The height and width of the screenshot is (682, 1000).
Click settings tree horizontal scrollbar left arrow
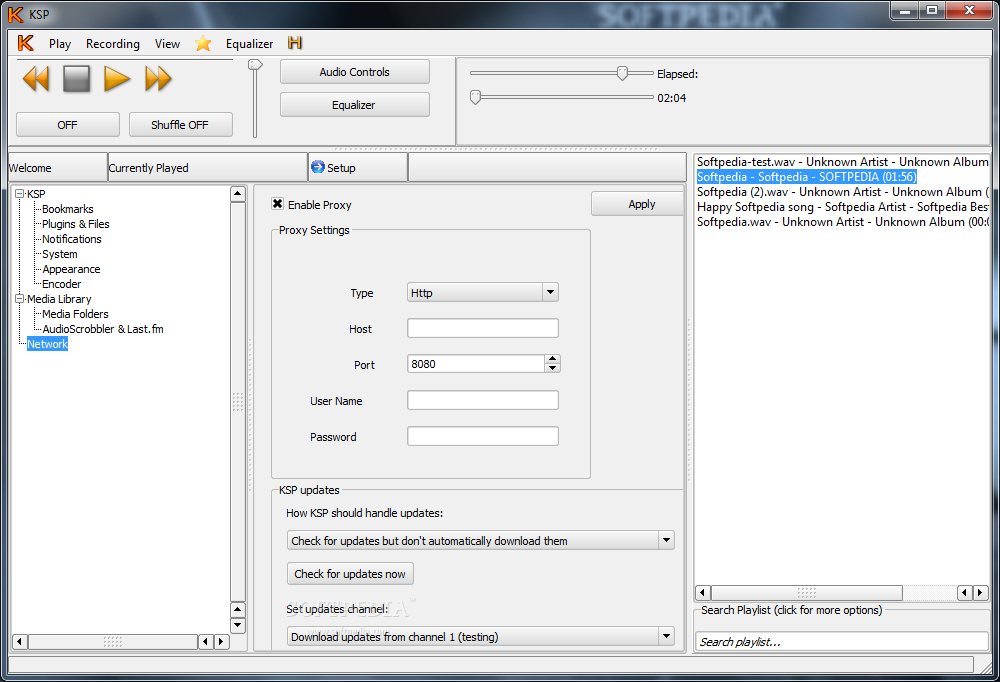(x=20, y=641)
